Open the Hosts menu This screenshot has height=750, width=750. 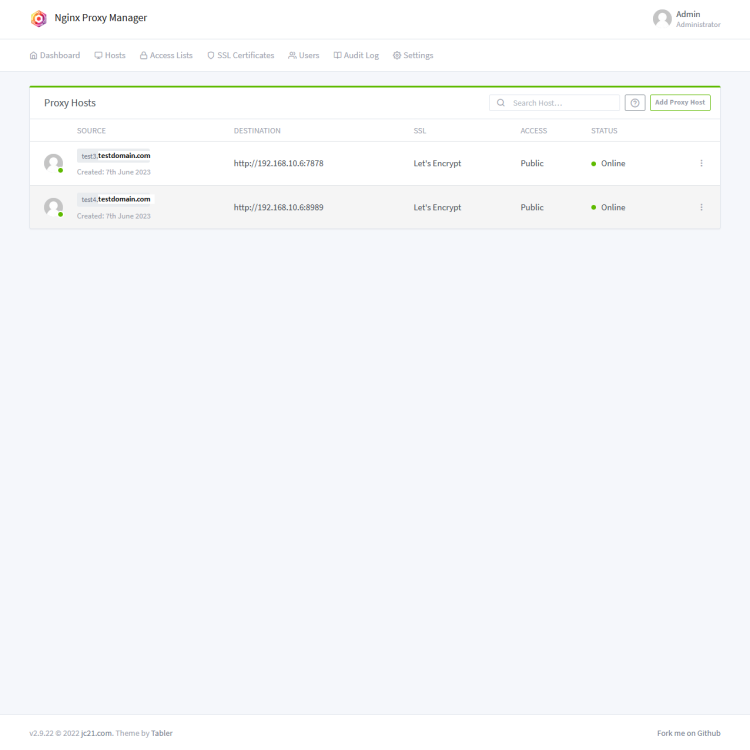click(110, 55)
